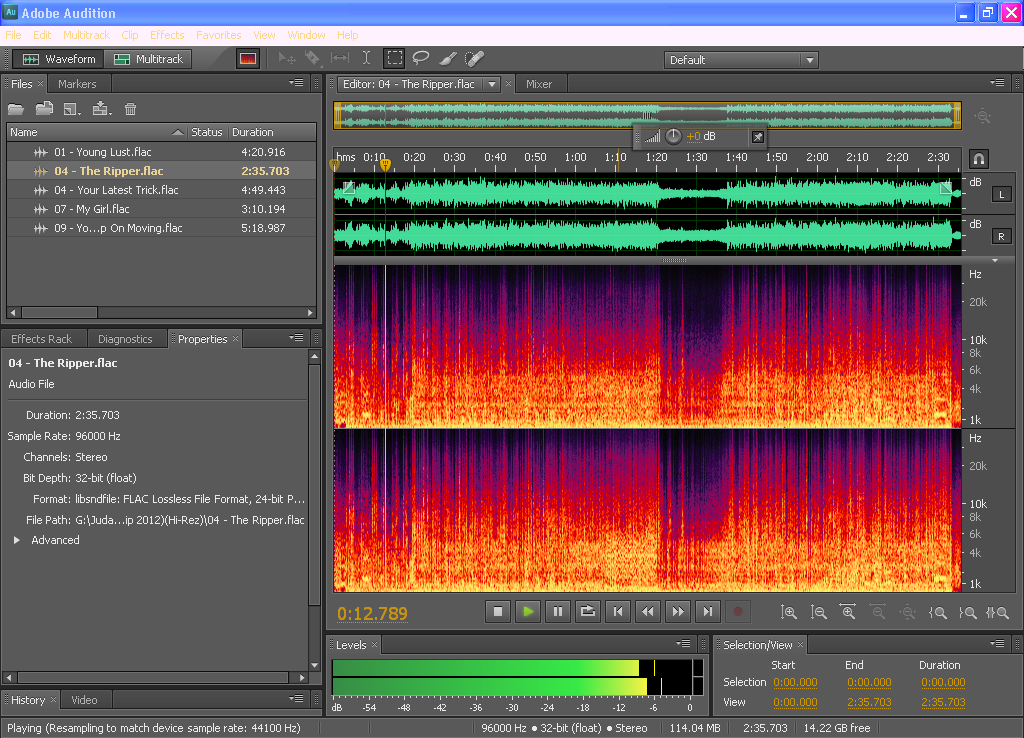The width and height of the screenshot is (1024, 738).
Task: Click the trash icon to close selected file
Action: (x=131, y=109)
